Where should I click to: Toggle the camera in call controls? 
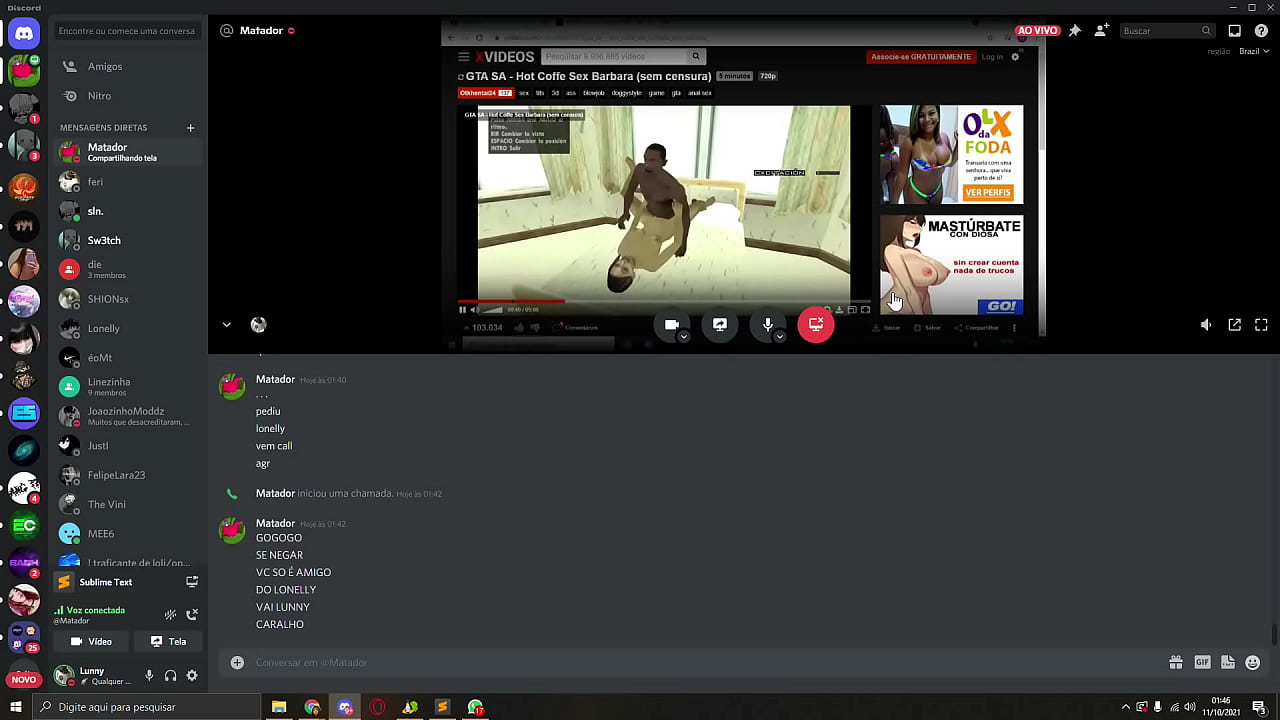click(x=671, y=325)
